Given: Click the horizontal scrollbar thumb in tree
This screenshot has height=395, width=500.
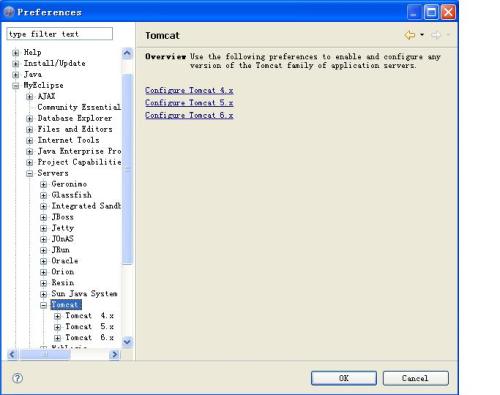Looking at the screenshot, I should 45,354.
